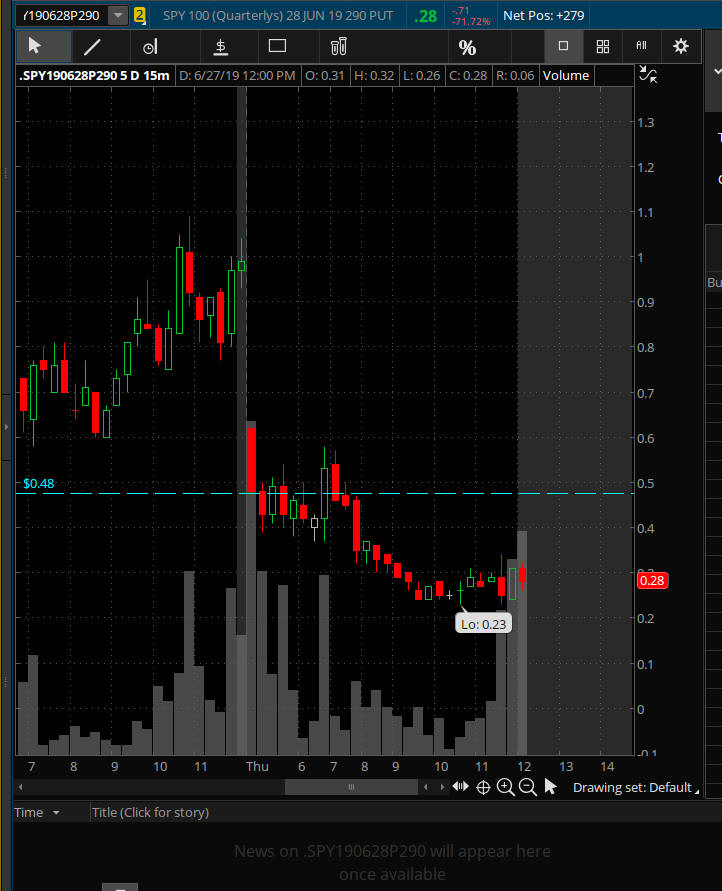Click the Title (Click for story) header

[151, 813]
